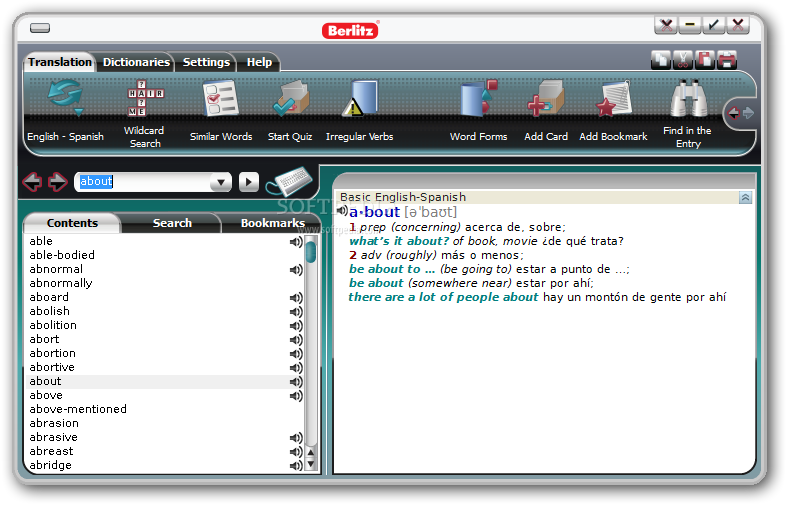Click Add Card icon

[x=546, y=98]
